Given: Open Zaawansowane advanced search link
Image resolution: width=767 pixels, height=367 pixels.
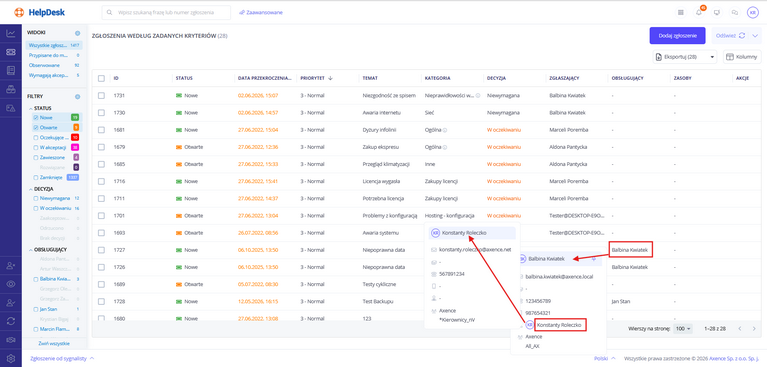Looking at the screenshot, I should pyautogui.click(x=261, y=12).
